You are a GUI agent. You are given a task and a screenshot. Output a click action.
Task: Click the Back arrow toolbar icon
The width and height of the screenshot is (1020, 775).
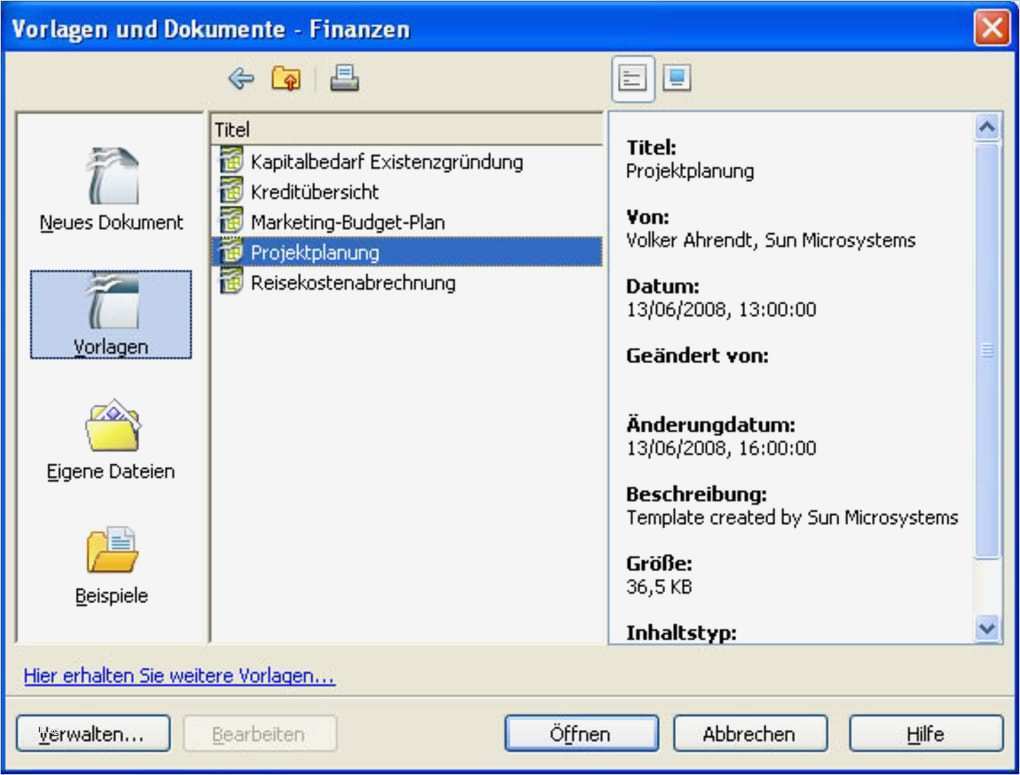click(241, 79)
